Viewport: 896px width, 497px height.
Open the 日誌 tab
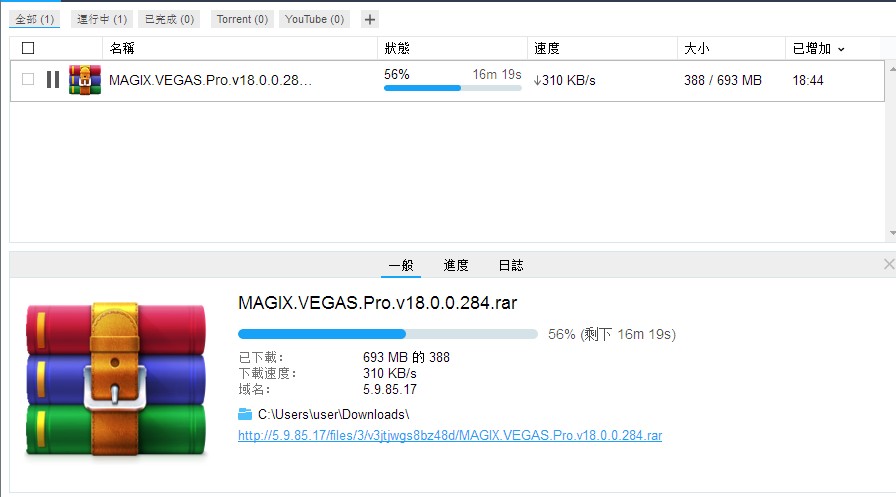(510, 265)
